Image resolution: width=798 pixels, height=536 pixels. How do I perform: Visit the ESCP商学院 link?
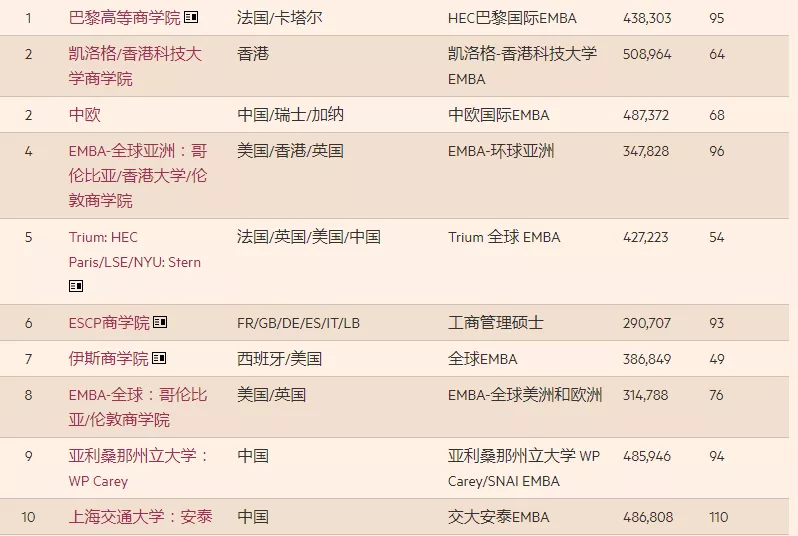108,323
